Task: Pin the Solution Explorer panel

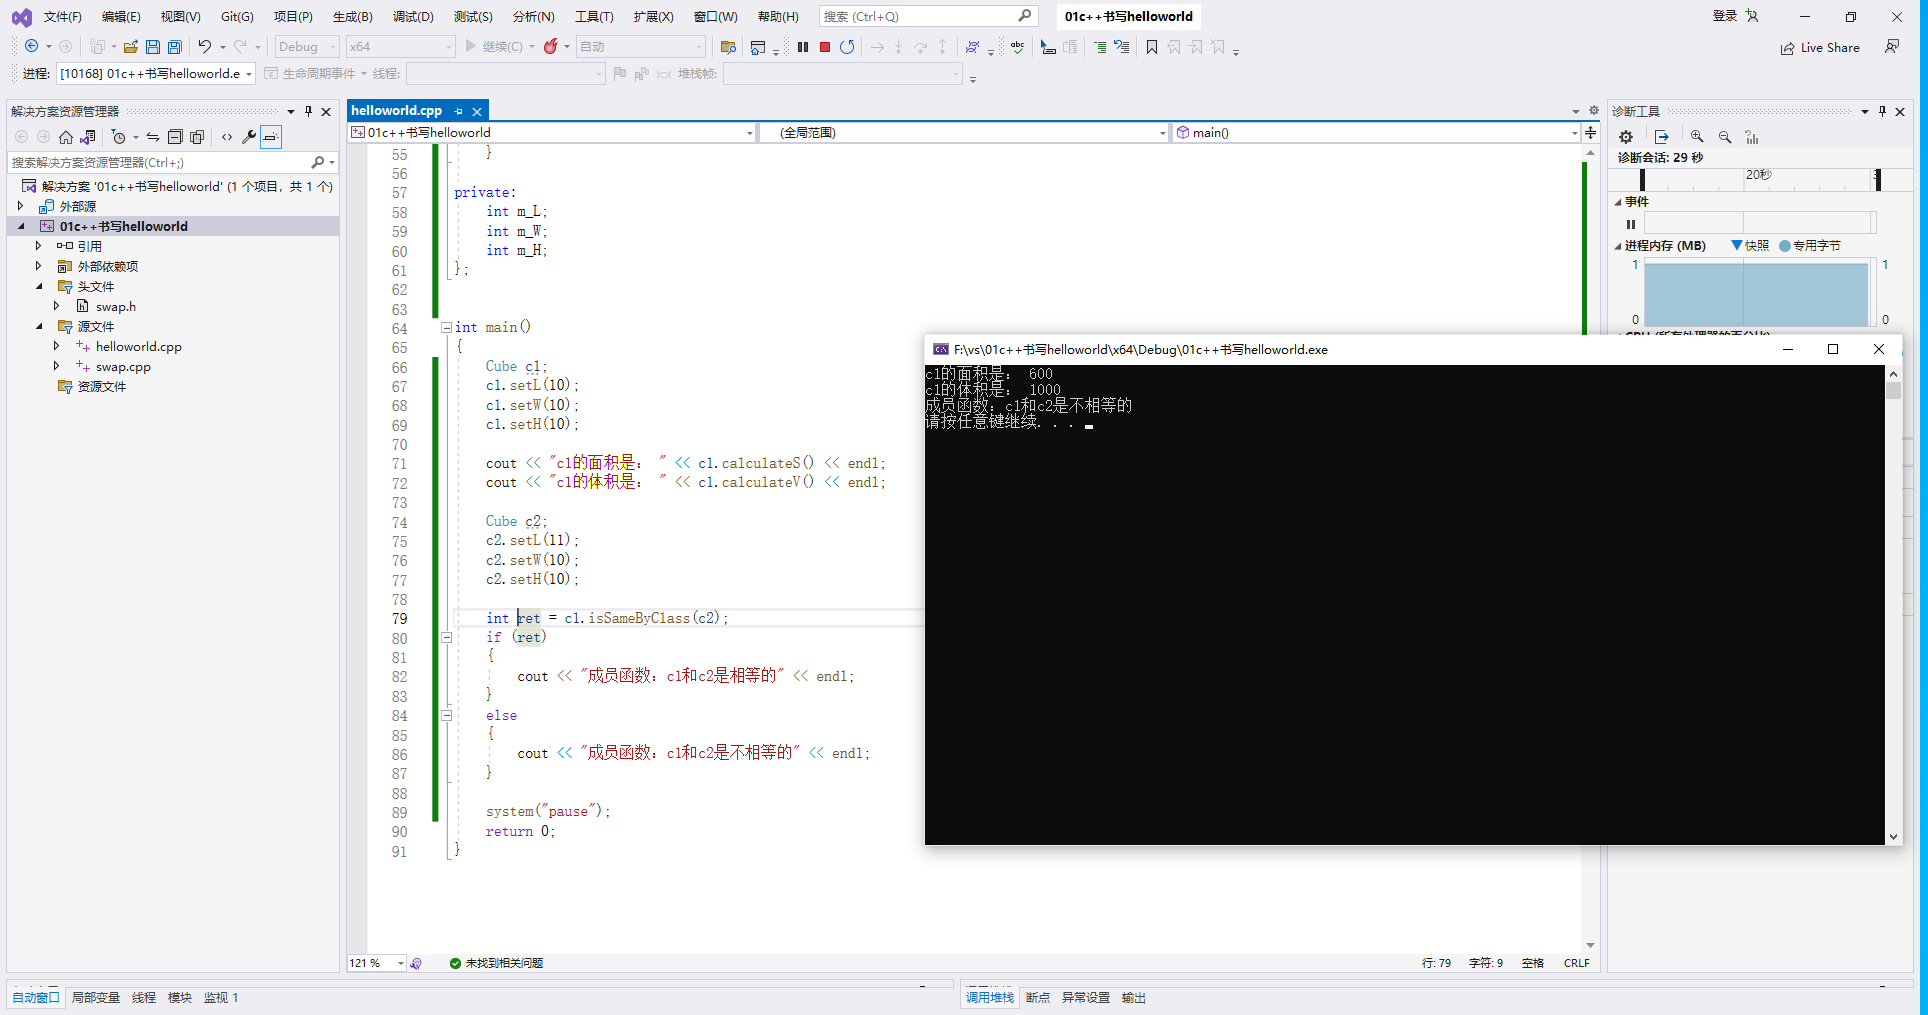Action: pos(308,111)
